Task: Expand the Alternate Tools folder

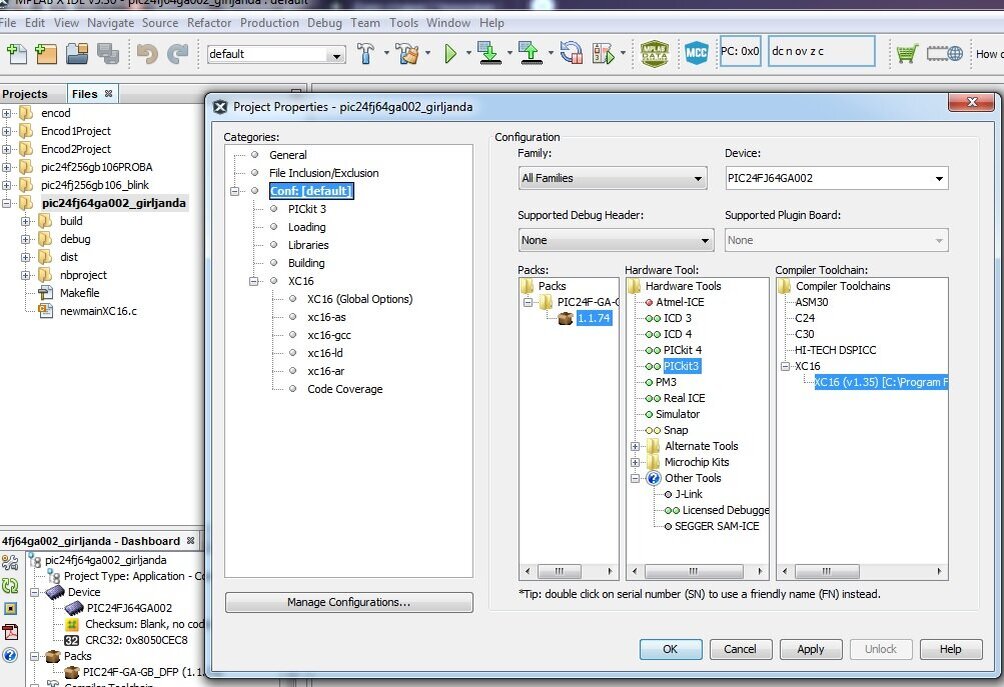Action: coord(635,446)
